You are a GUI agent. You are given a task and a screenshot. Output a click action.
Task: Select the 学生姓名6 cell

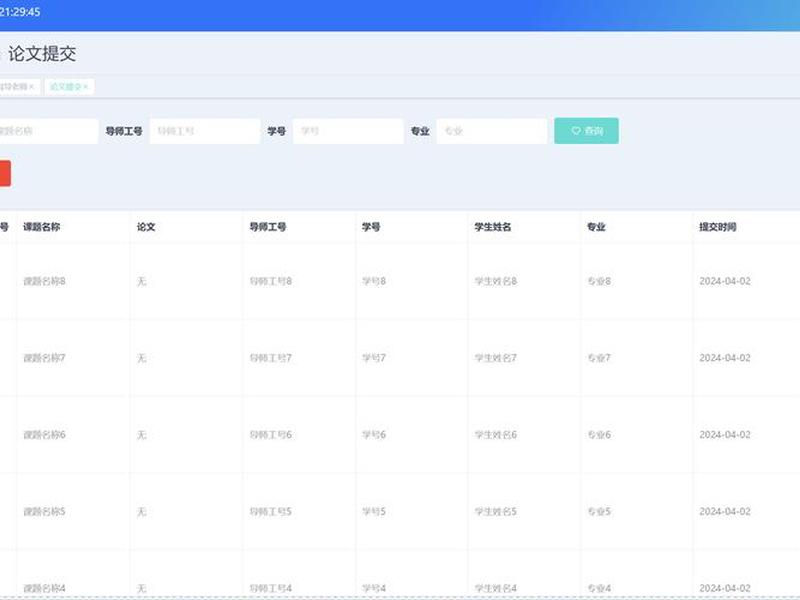(x=496, y=435)
